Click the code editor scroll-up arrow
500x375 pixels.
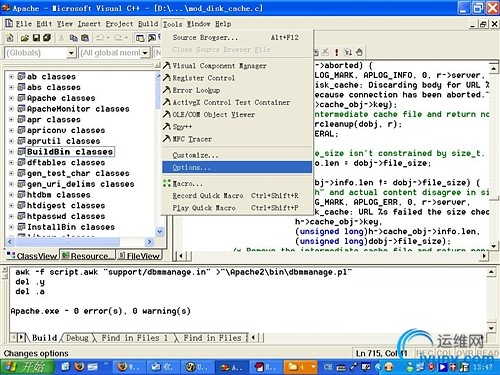click(494, 69)
